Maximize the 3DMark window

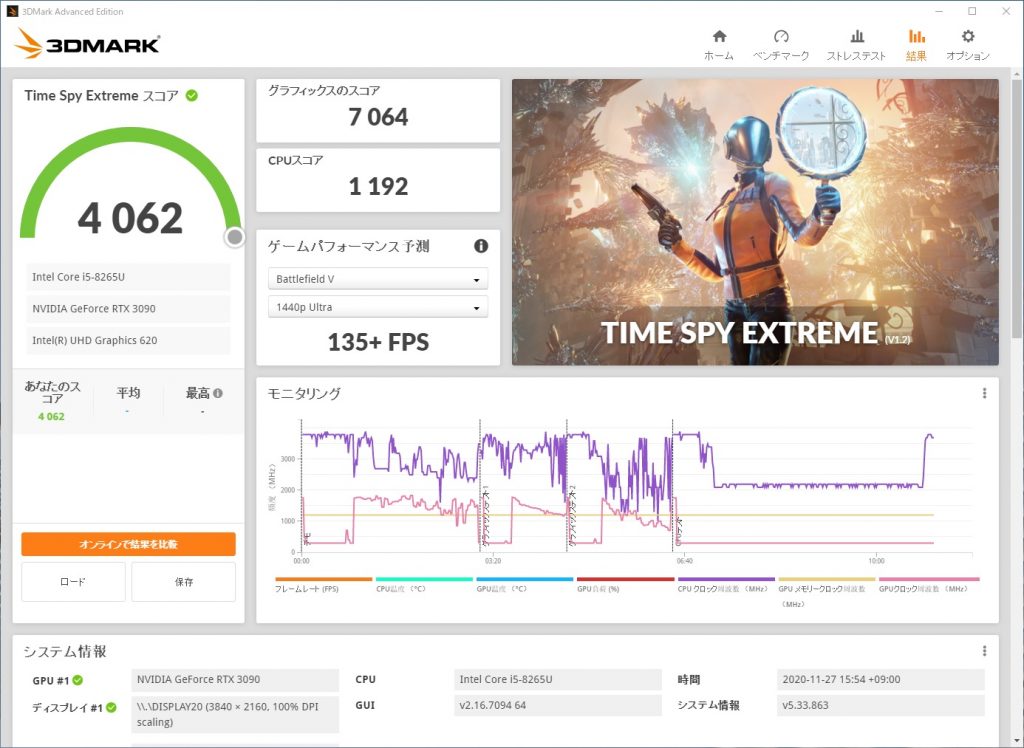pos(972,11)
